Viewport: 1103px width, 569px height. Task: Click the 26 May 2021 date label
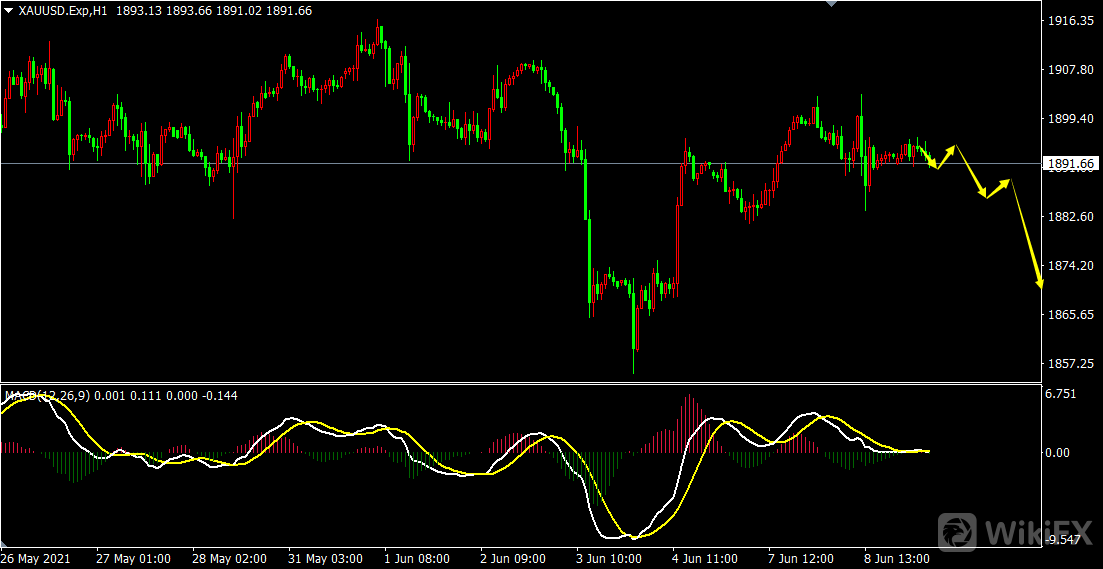coord(35,558)
